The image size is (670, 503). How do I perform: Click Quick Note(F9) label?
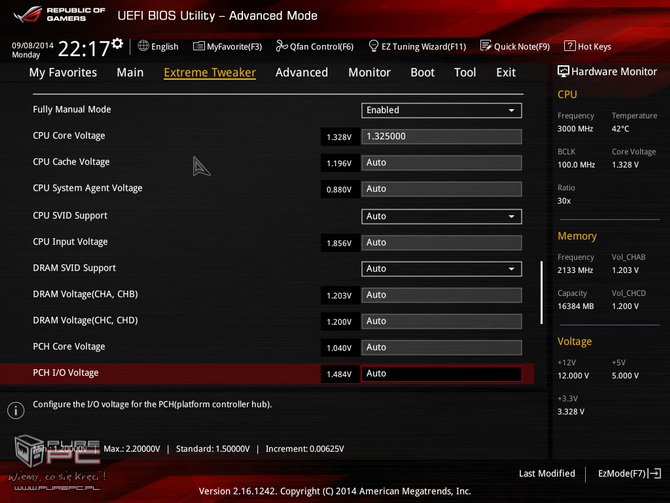pyautogui.click(x=522, y=47)
